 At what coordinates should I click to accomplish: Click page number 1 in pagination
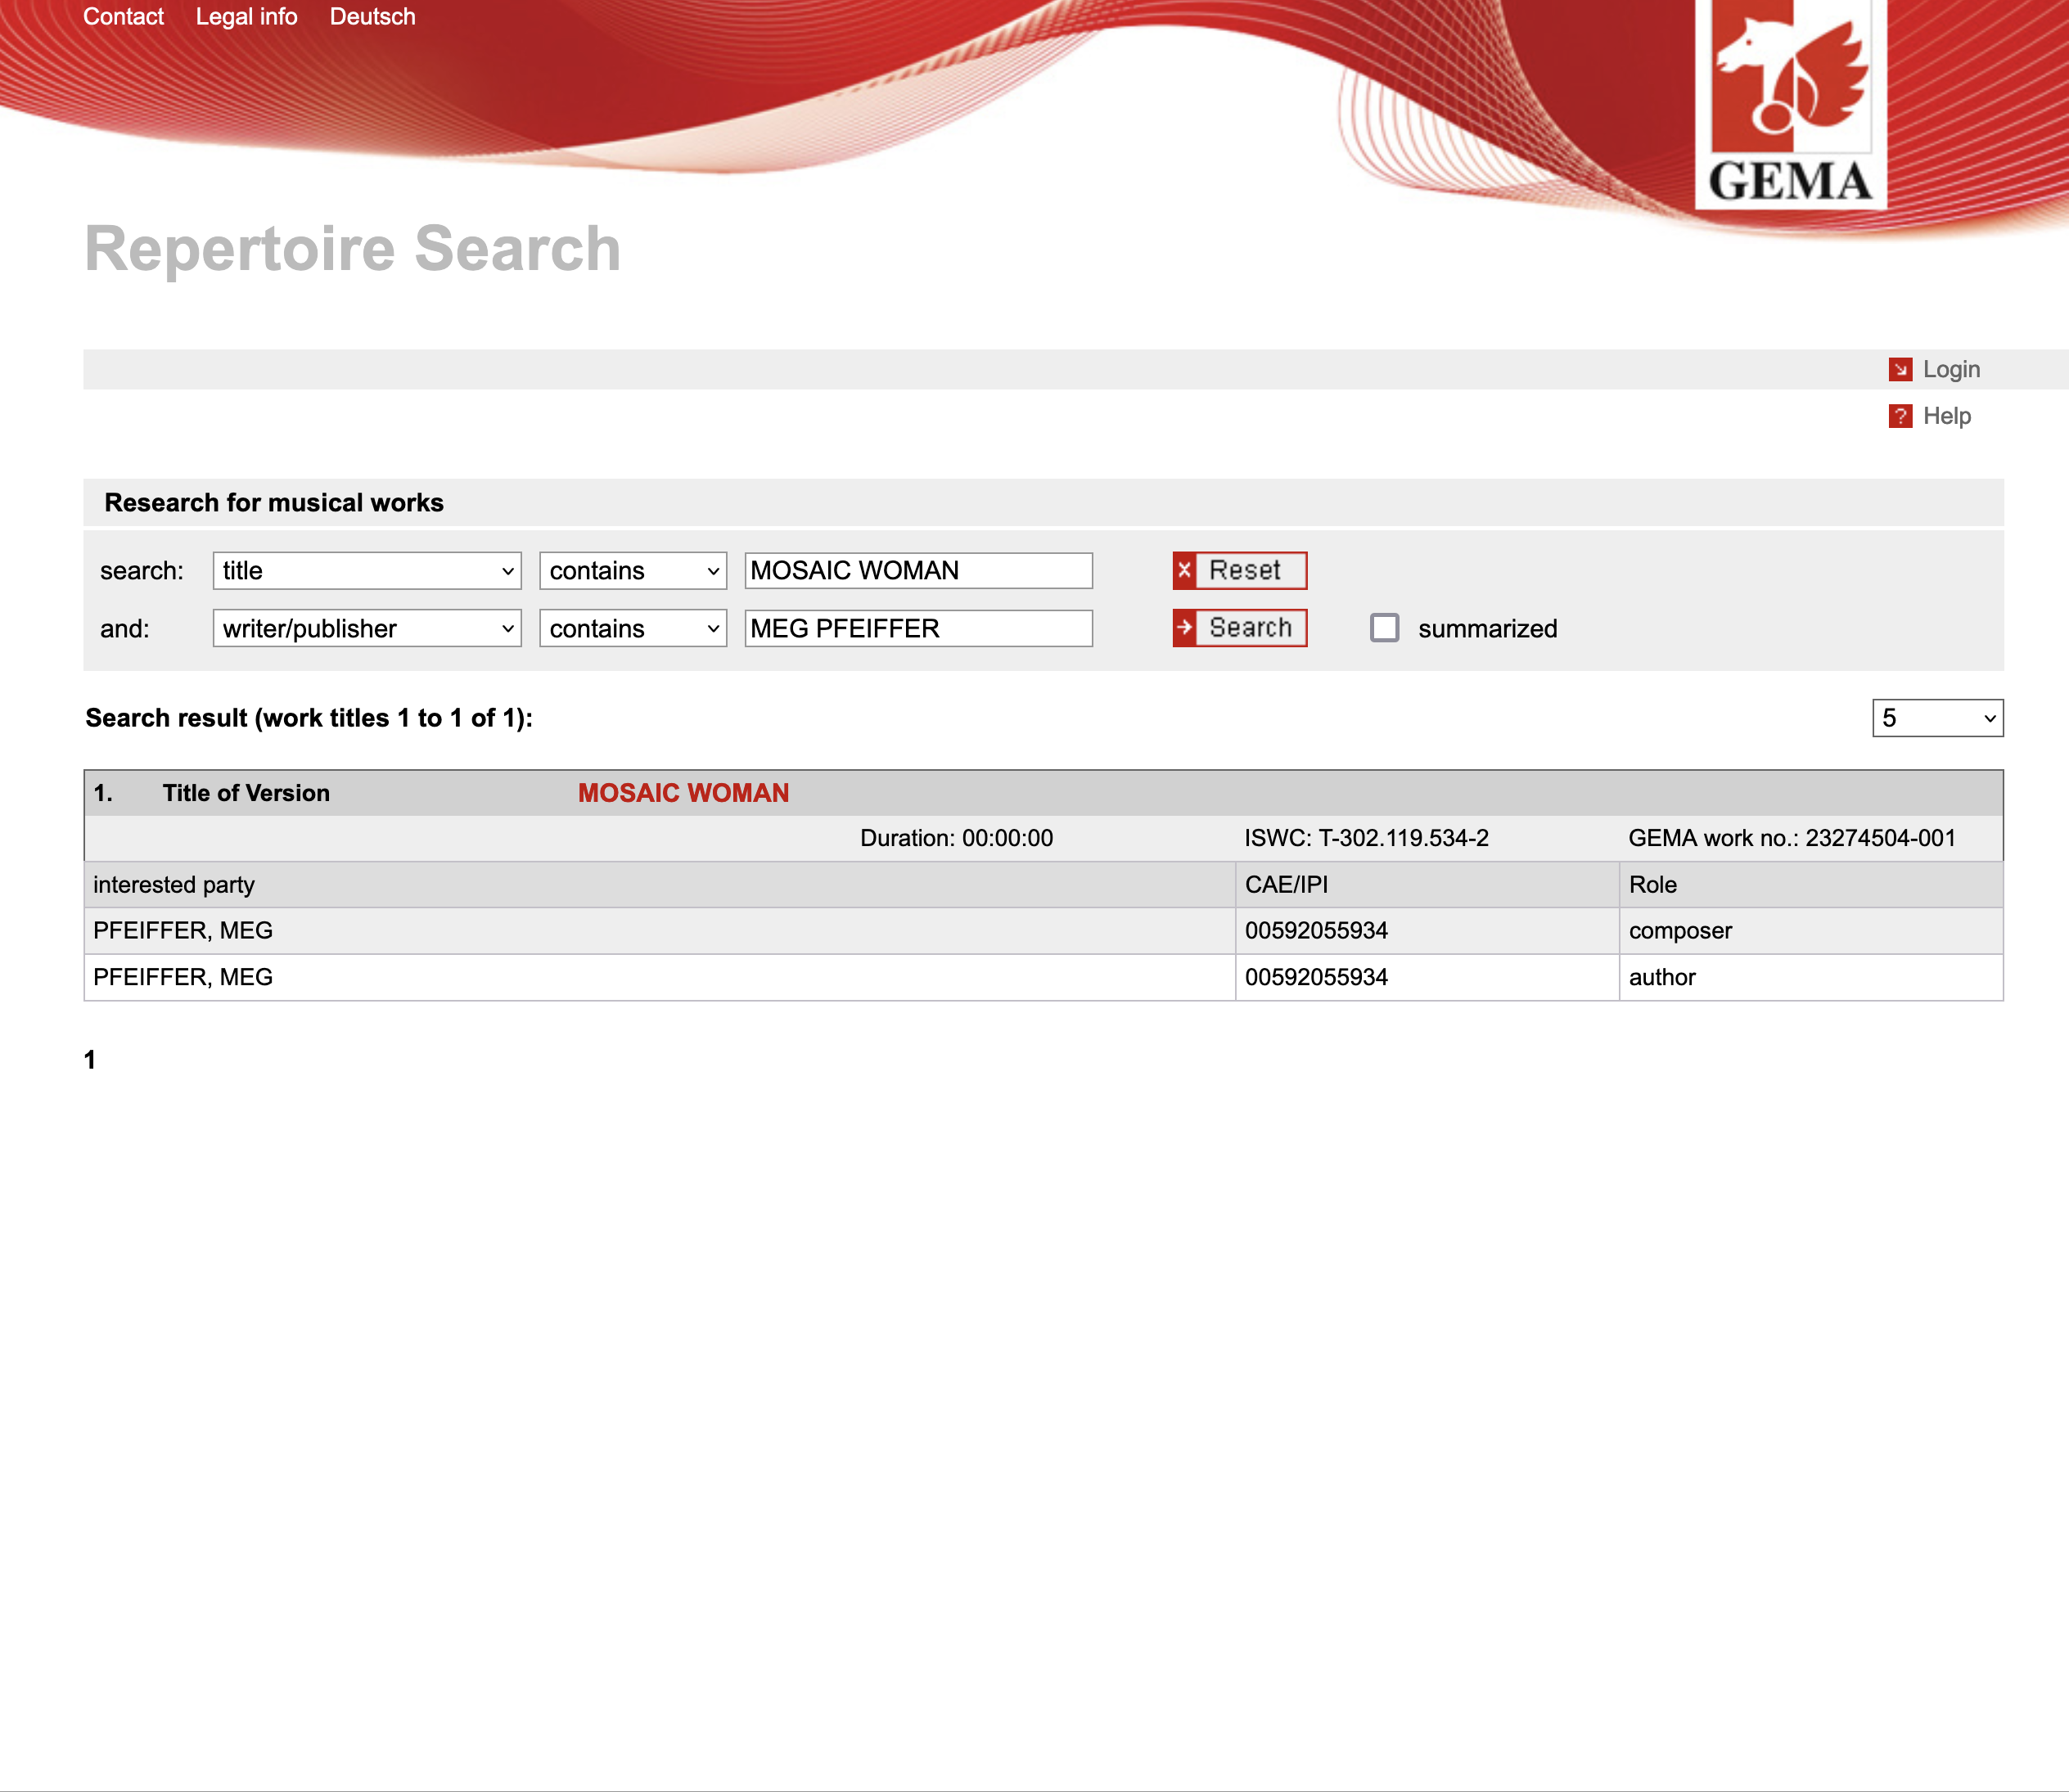tap(90, 1060)
